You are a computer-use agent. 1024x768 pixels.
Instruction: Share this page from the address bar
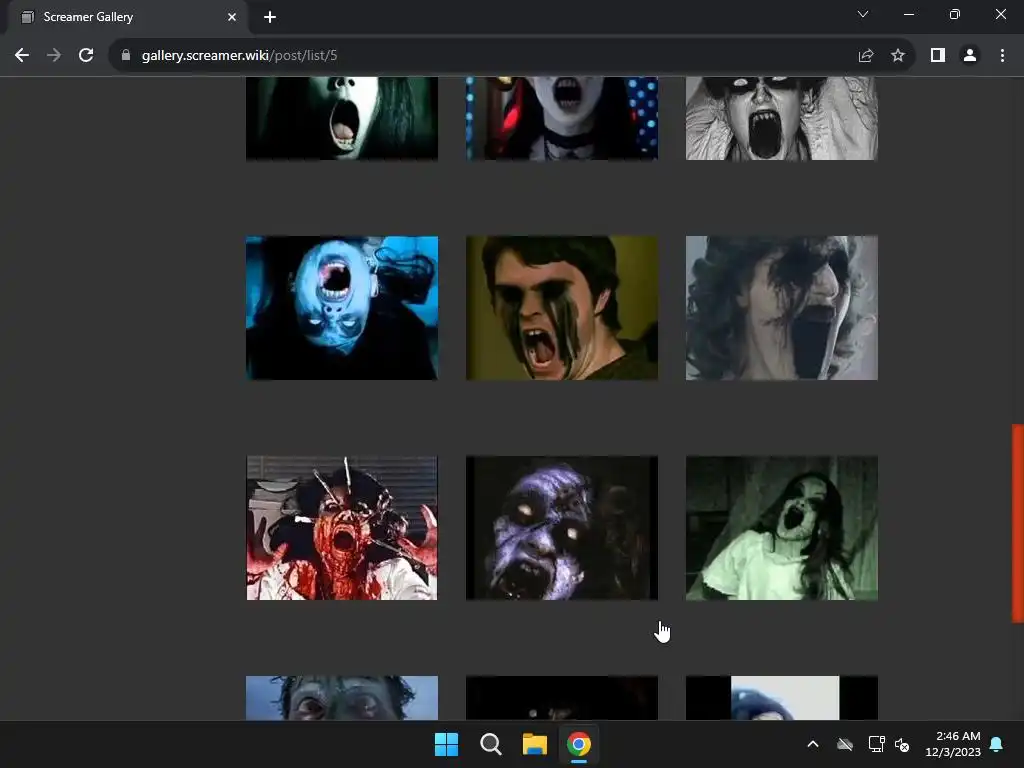click(x=866, y=56)
